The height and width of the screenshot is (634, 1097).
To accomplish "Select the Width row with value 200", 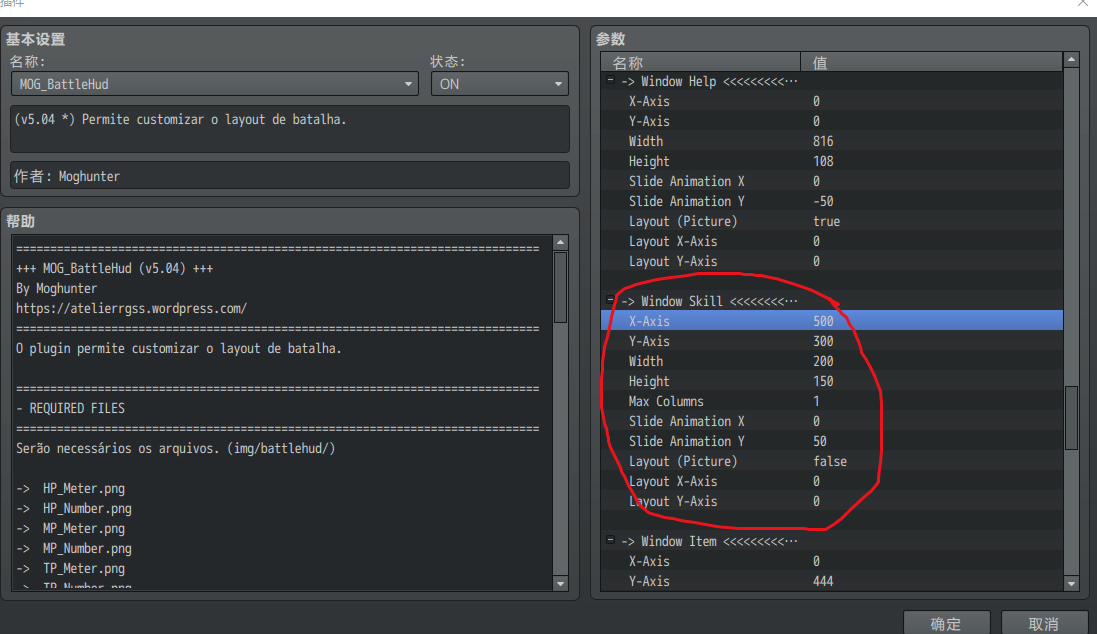I will click(x=832, y=361).
